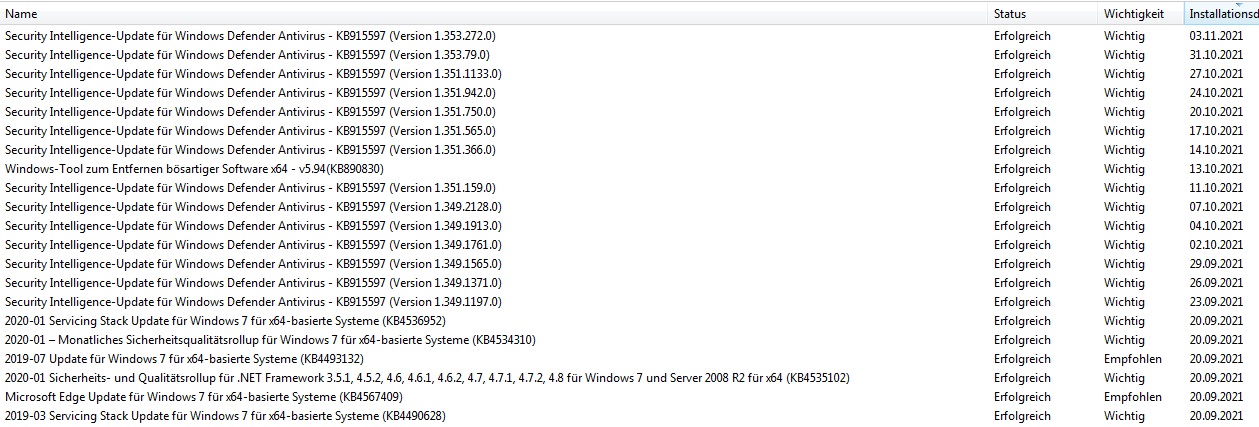Viewport: 1259px width, 427px height.
Task: Select Defender update version 1.349.1197.0
Action: [x=252, y=302]
